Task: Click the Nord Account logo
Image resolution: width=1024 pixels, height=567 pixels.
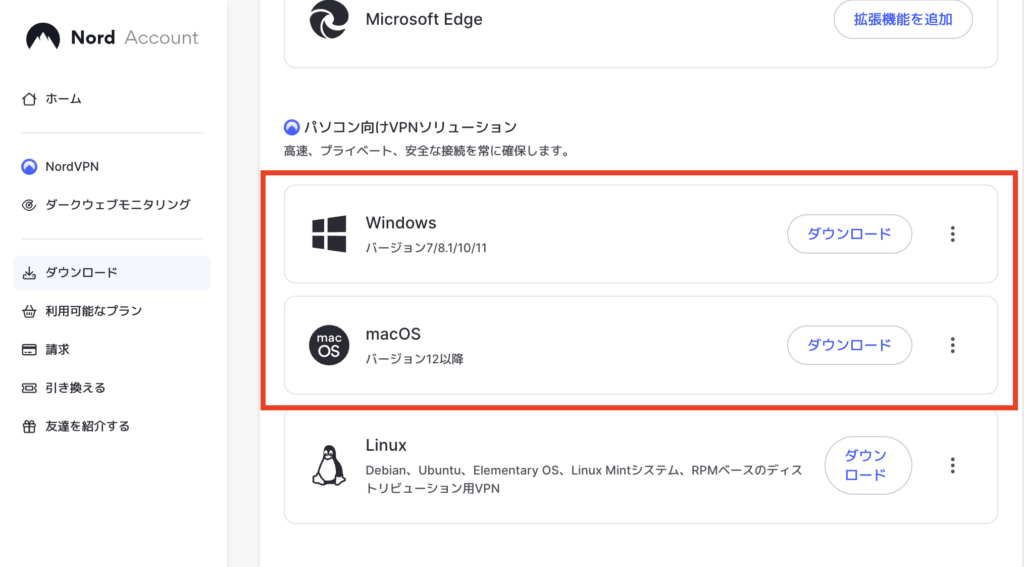Action: click(x=111, y=38)
